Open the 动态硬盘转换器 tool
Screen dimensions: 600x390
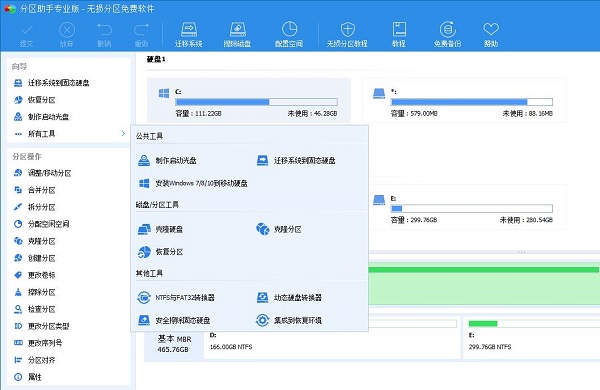click(x=289, y=297)
